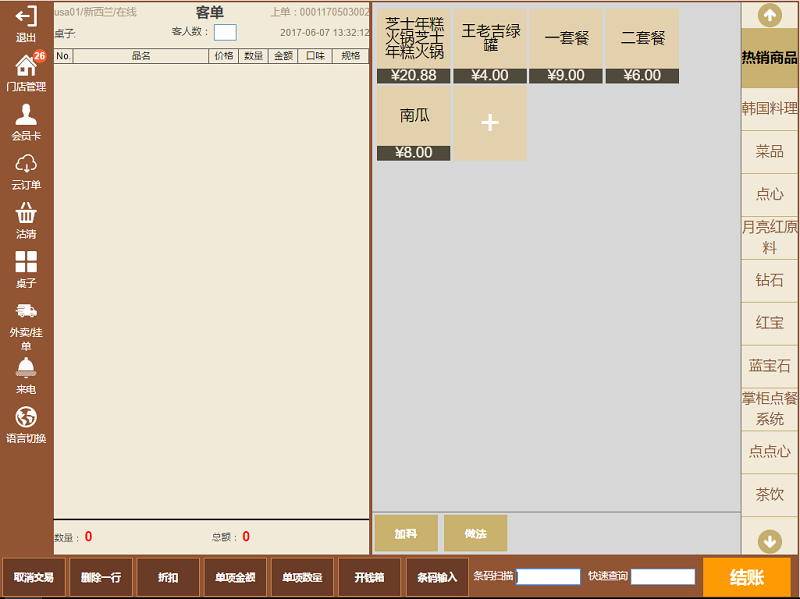Click the usa01/新西兰/在线 status text
The image size is (800, 599).
[x=95, y=12]
